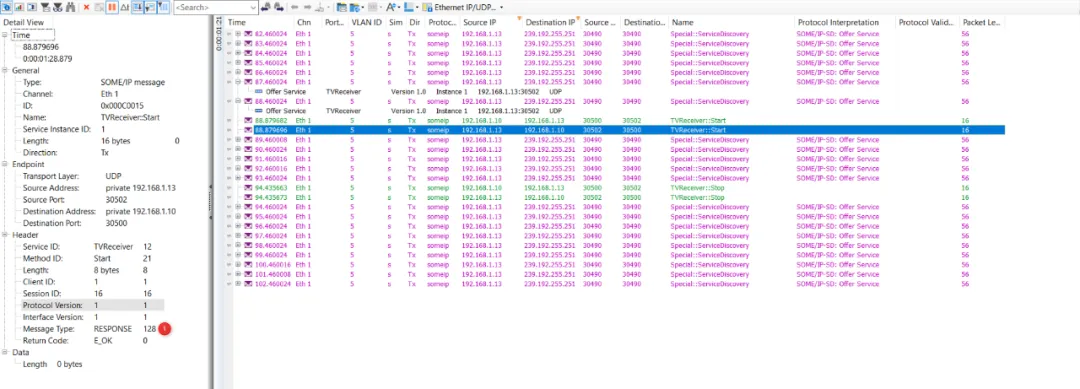Open the statistics chart view icon
This screenshot has height=389, width=1080.
(x=19, y=7)
